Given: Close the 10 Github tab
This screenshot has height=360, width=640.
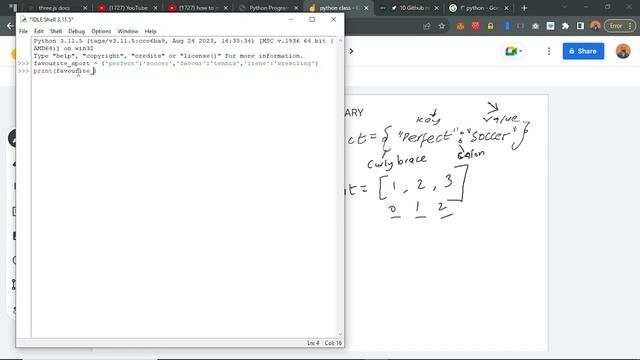Looking at the screenshot, I should (x=437, y=8).
